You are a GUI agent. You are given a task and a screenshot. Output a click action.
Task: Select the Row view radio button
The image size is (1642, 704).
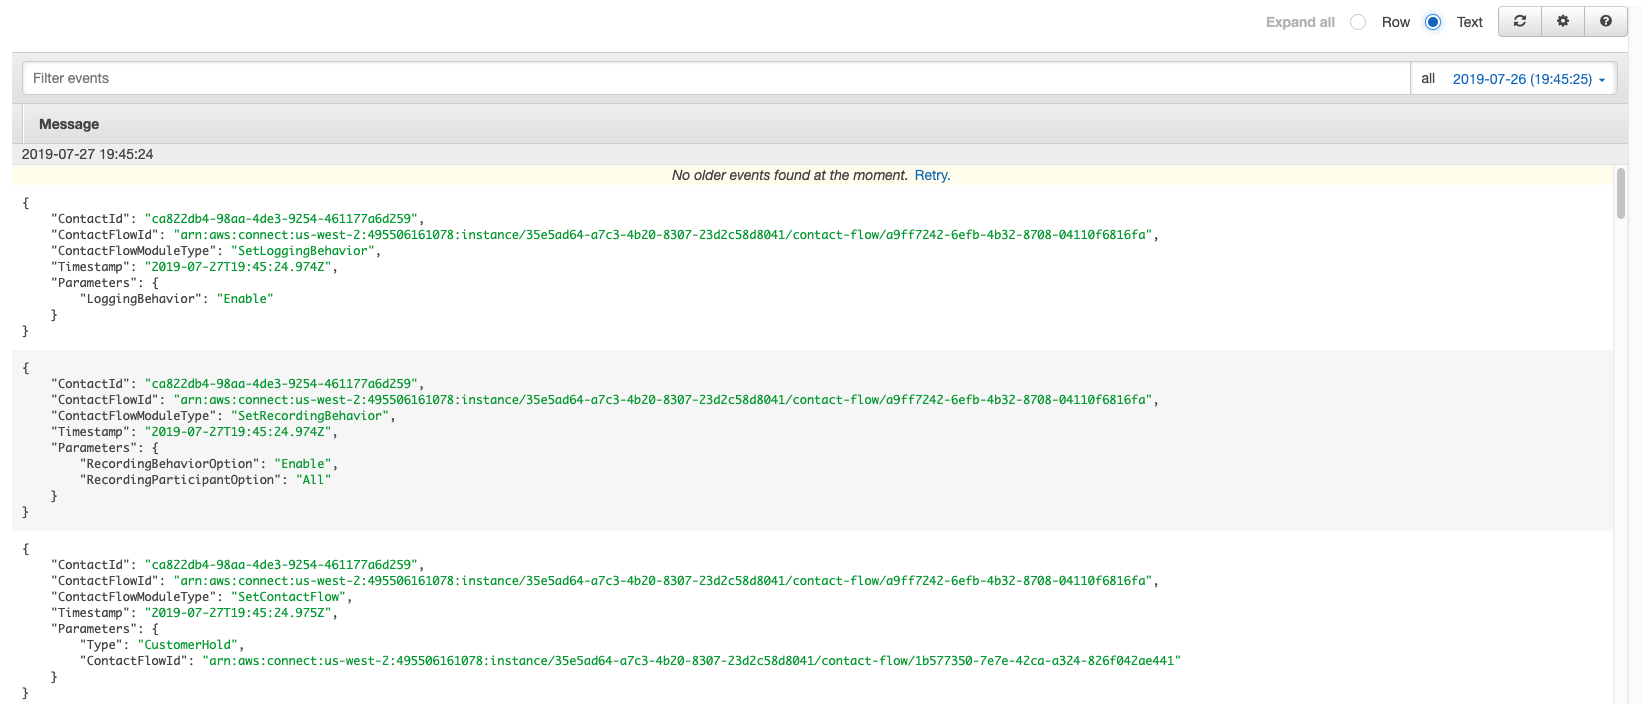[1358, 22]
